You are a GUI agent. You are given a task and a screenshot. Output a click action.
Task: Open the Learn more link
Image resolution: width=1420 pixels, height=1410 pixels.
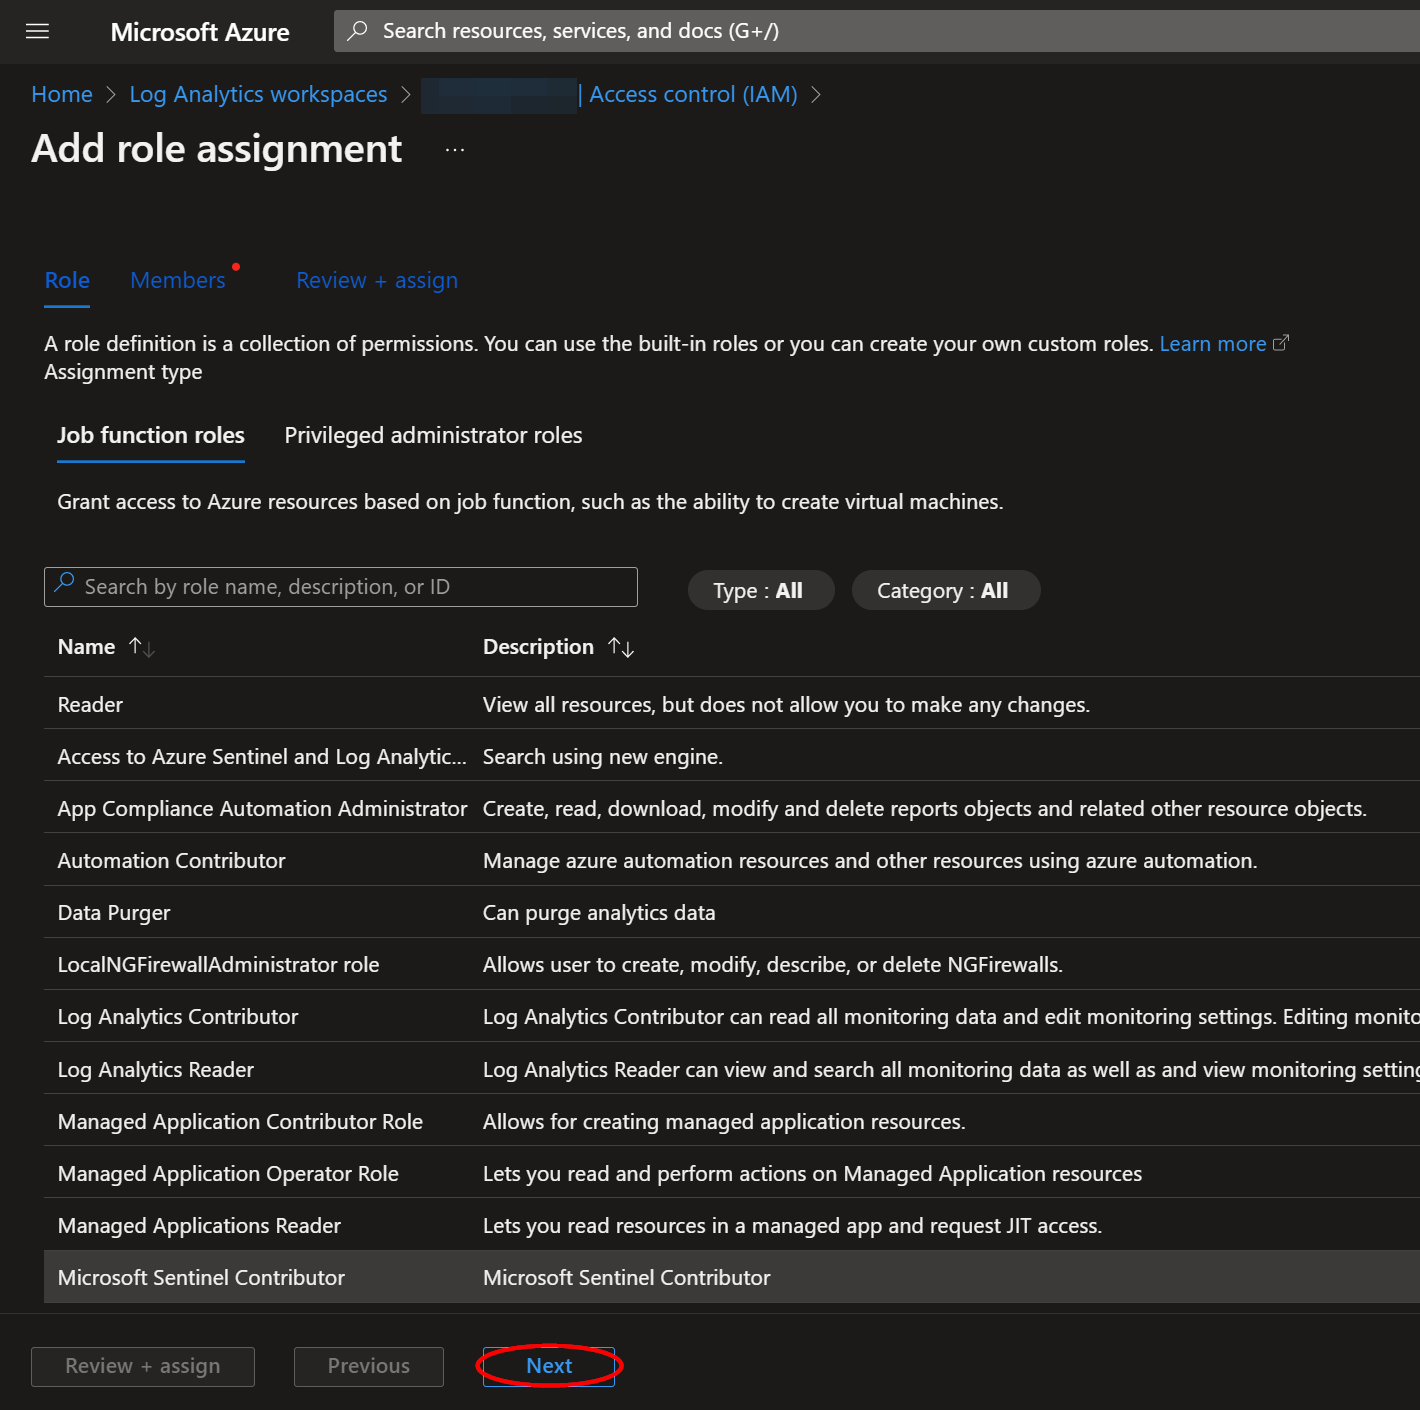pos(1213,343)
